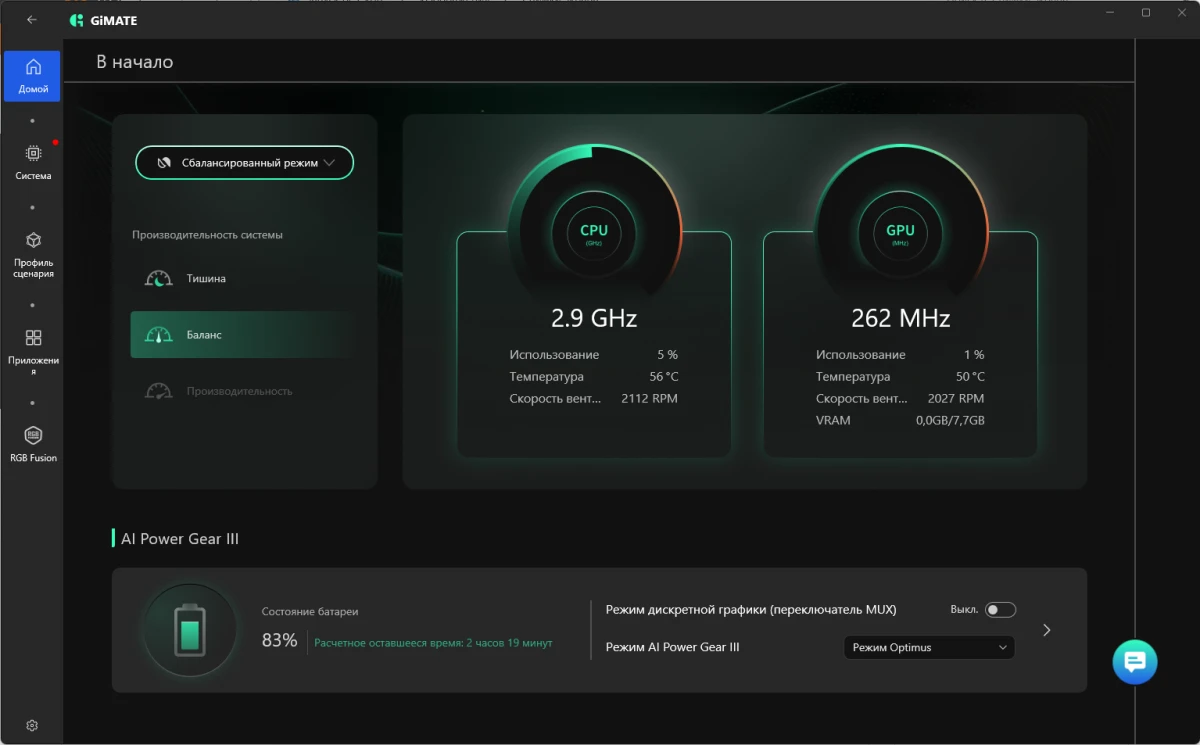The width and height of the screenshot is (1200, 745).
Task: Click CPU temperature value 56 °C
Action: (x=663, y=377)
